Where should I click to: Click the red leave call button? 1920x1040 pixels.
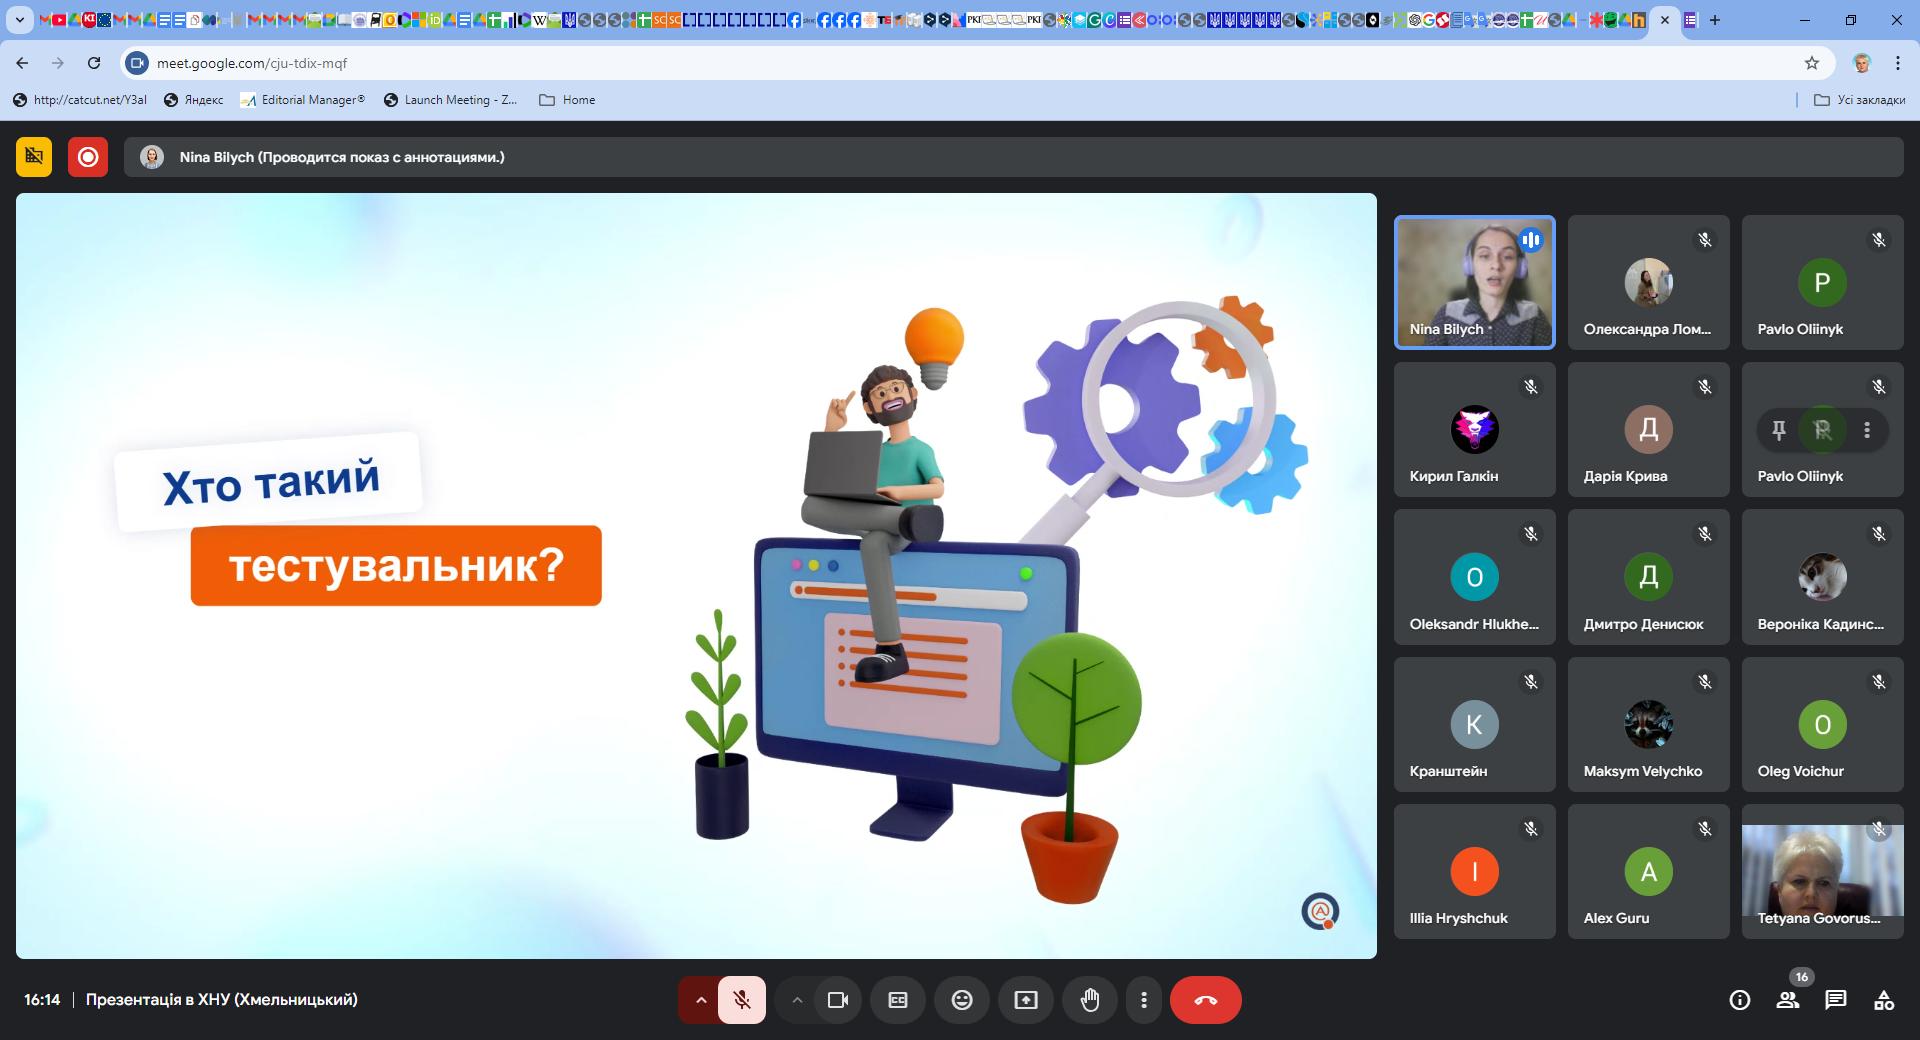click(1205, 1000)
